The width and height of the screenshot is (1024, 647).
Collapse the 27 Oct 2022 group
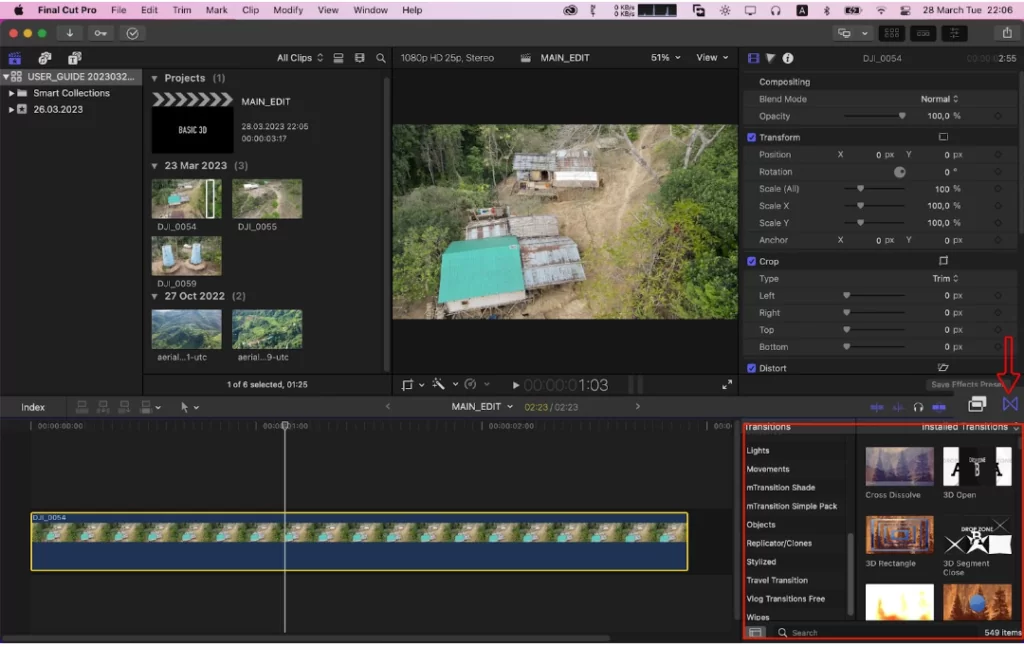(x=155, y=296)
